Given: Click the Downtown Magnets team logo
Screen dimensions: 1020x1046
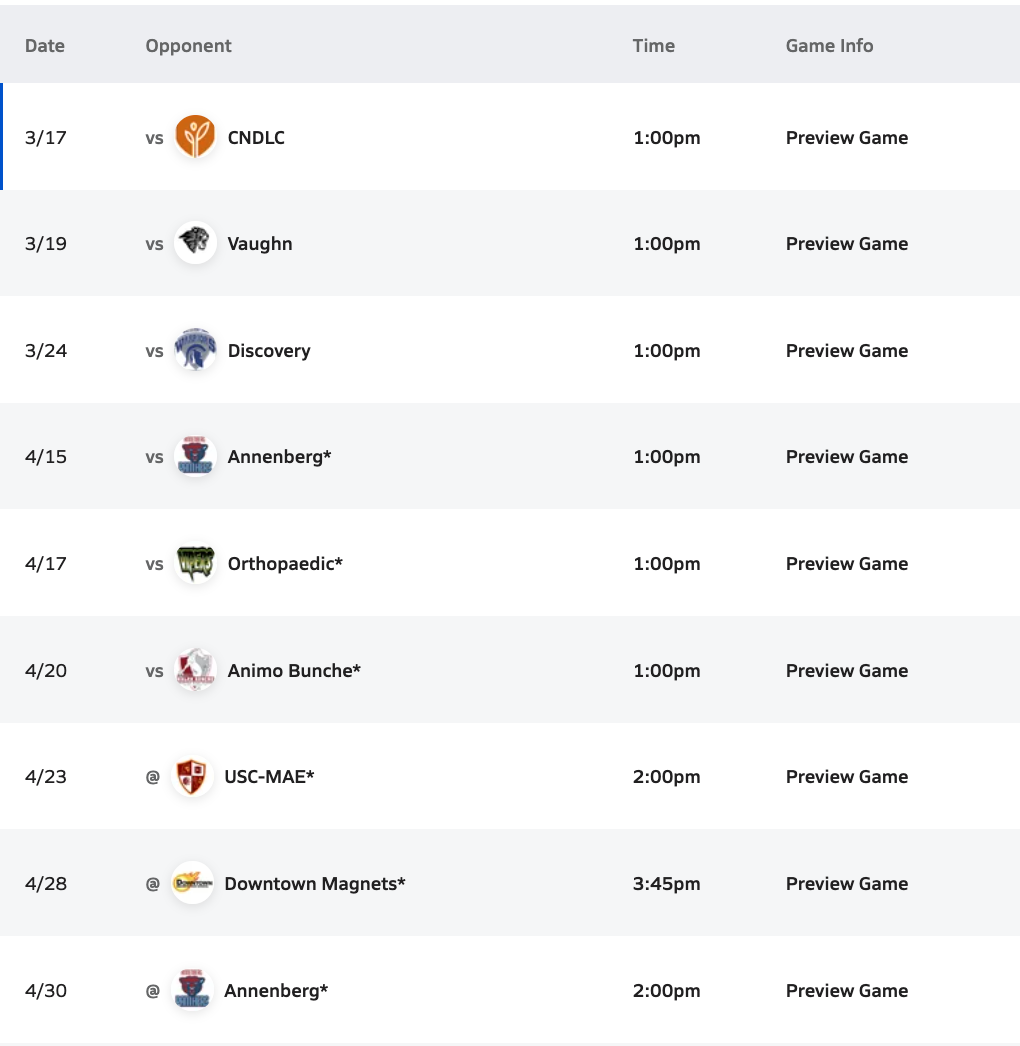Looking at the screenshot, I should [192, 883].
